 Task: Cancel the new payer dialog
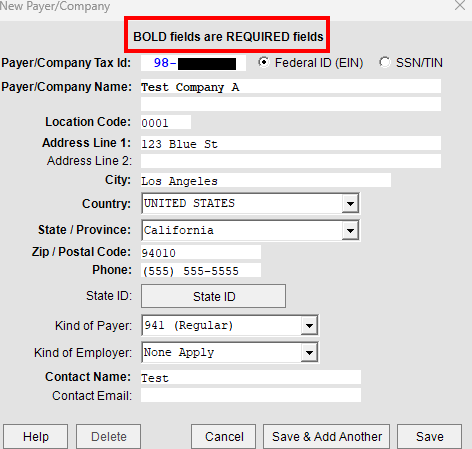[x=224, y=436]
